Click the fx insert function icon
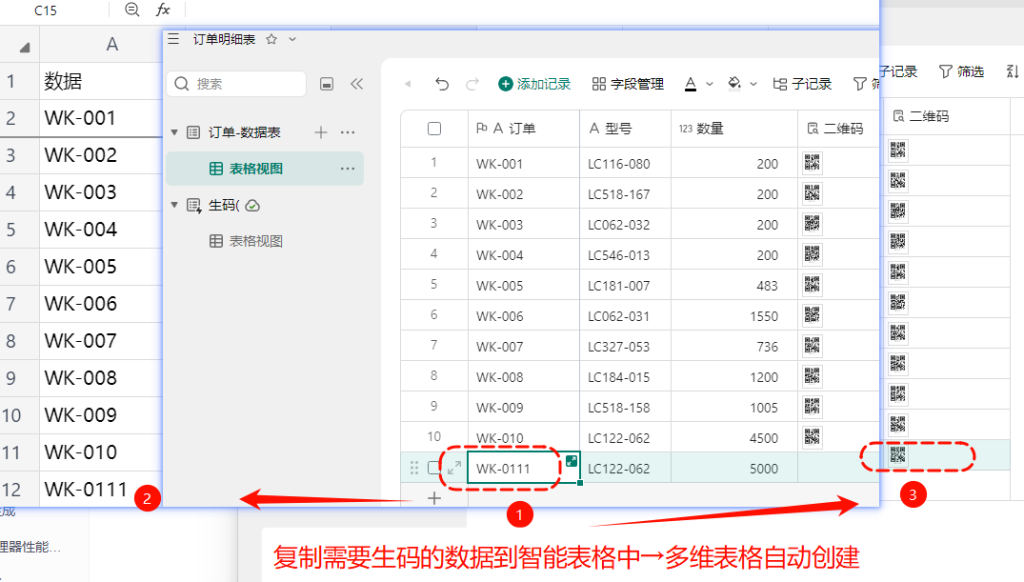The height and width of the screenshot is (582, 1024). click(163, 9)
